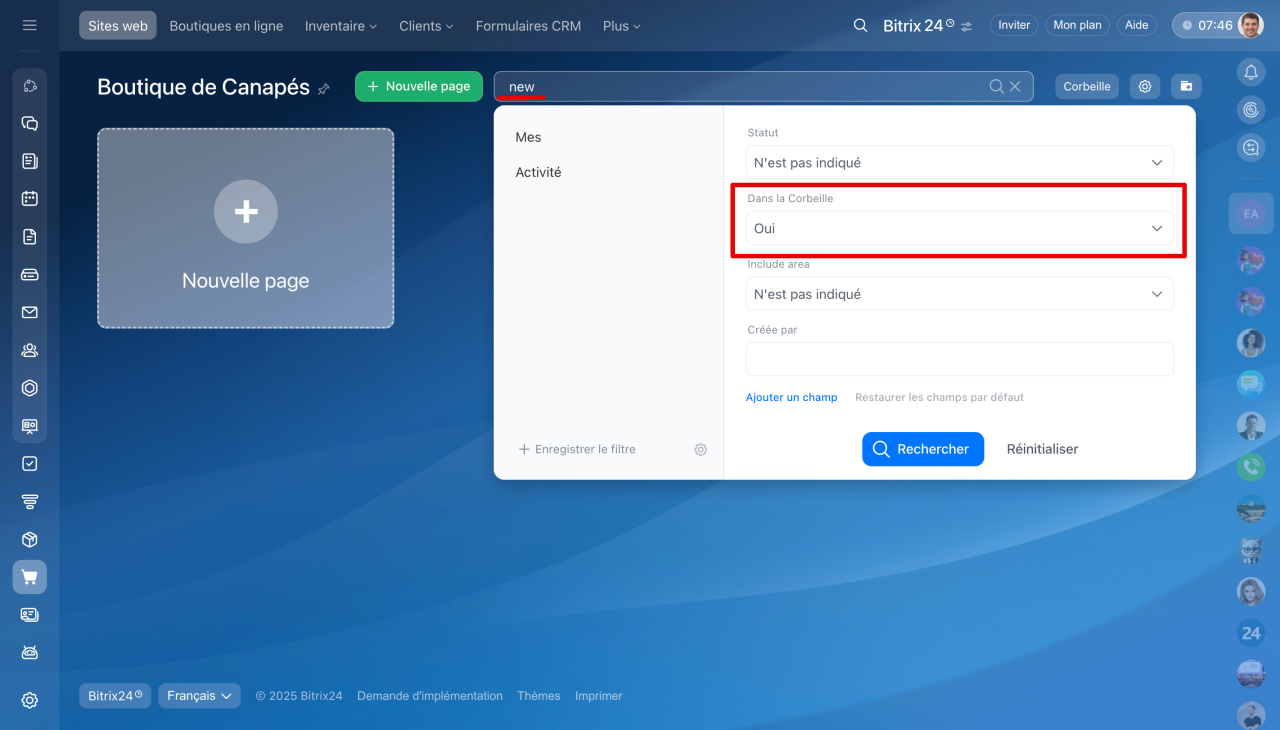Open the notifications bell icon

[1250, 72]
